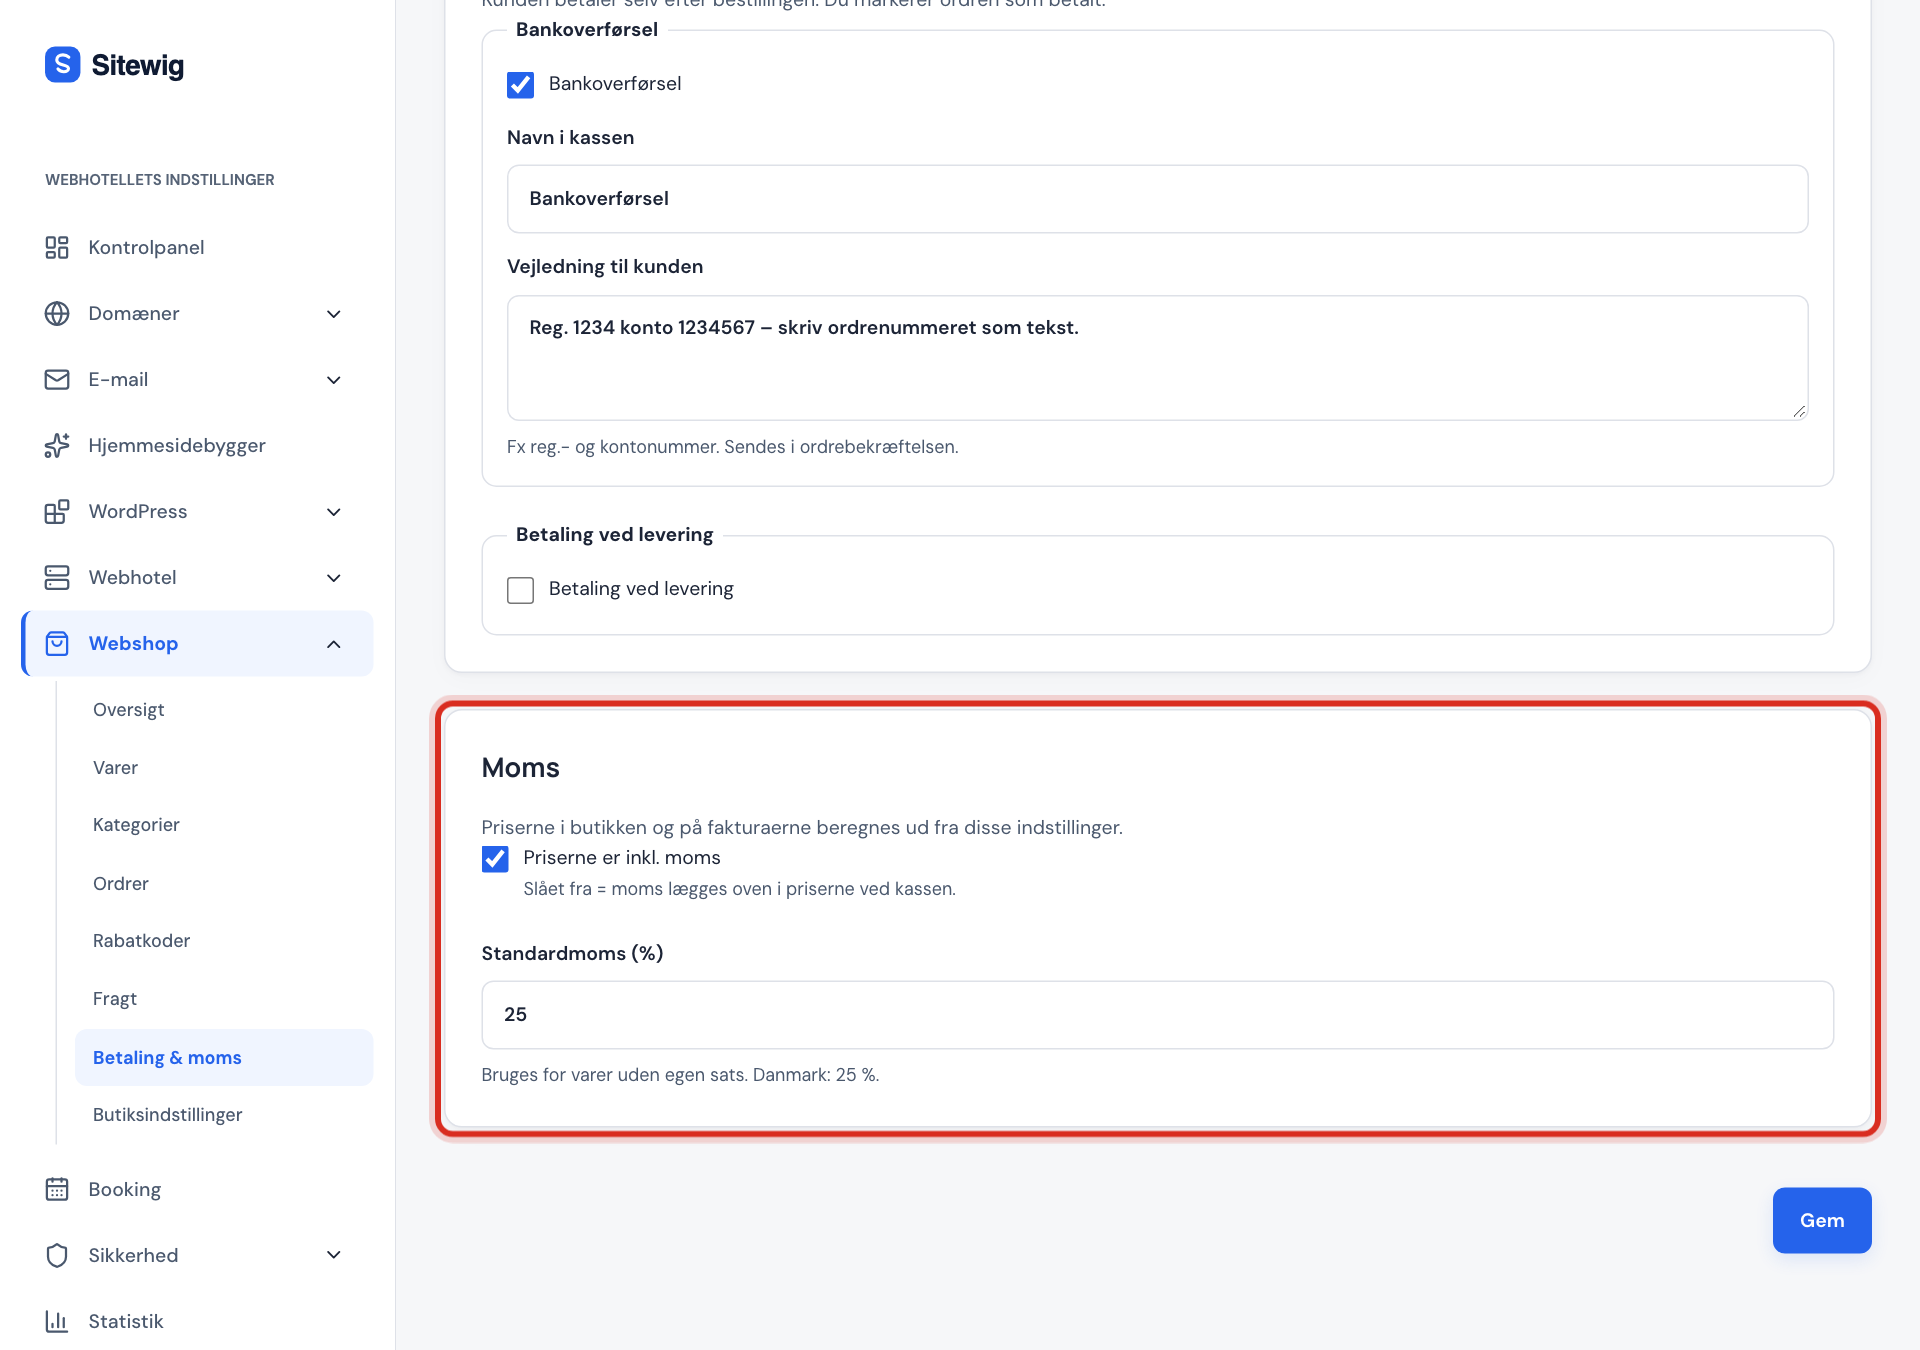Focus the Standardmoms (%) input

(x=1157, y=1015)
